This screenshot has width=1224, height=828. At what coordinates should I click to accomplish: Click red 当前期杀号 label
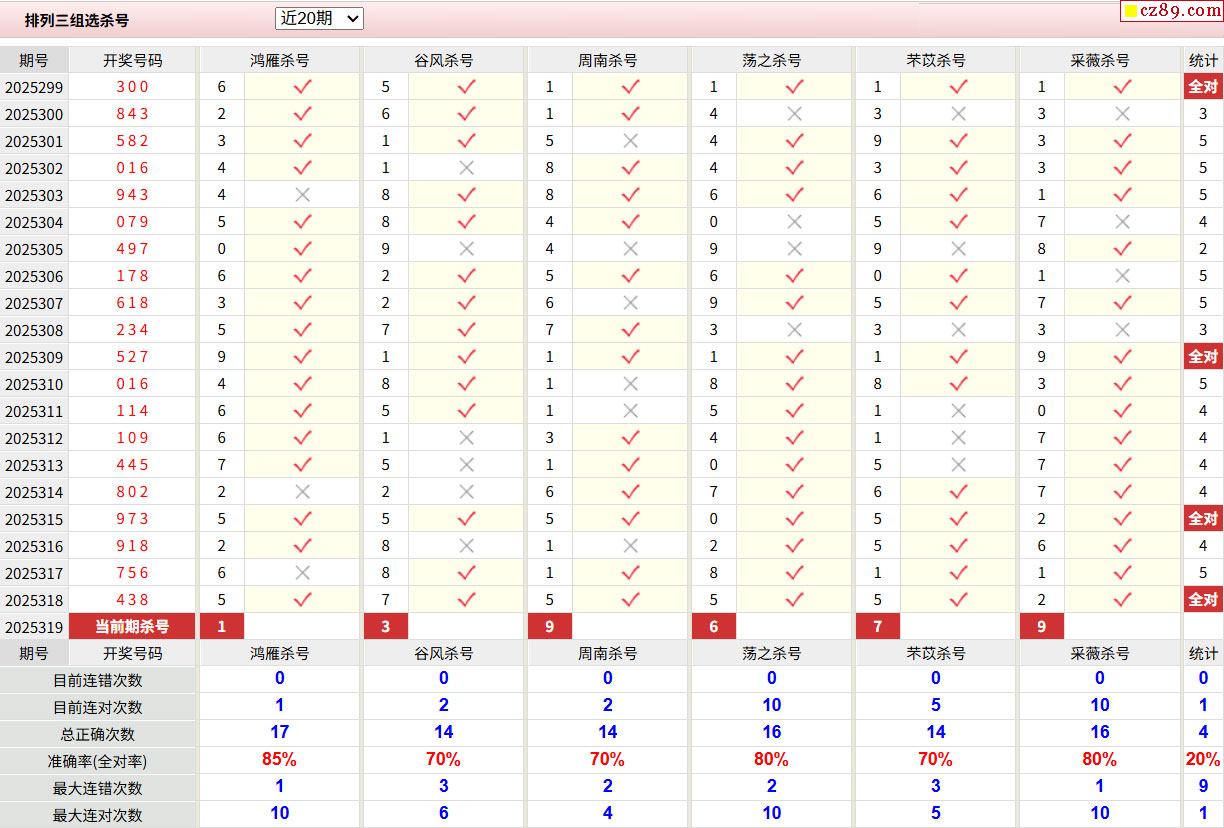[132, 627]
